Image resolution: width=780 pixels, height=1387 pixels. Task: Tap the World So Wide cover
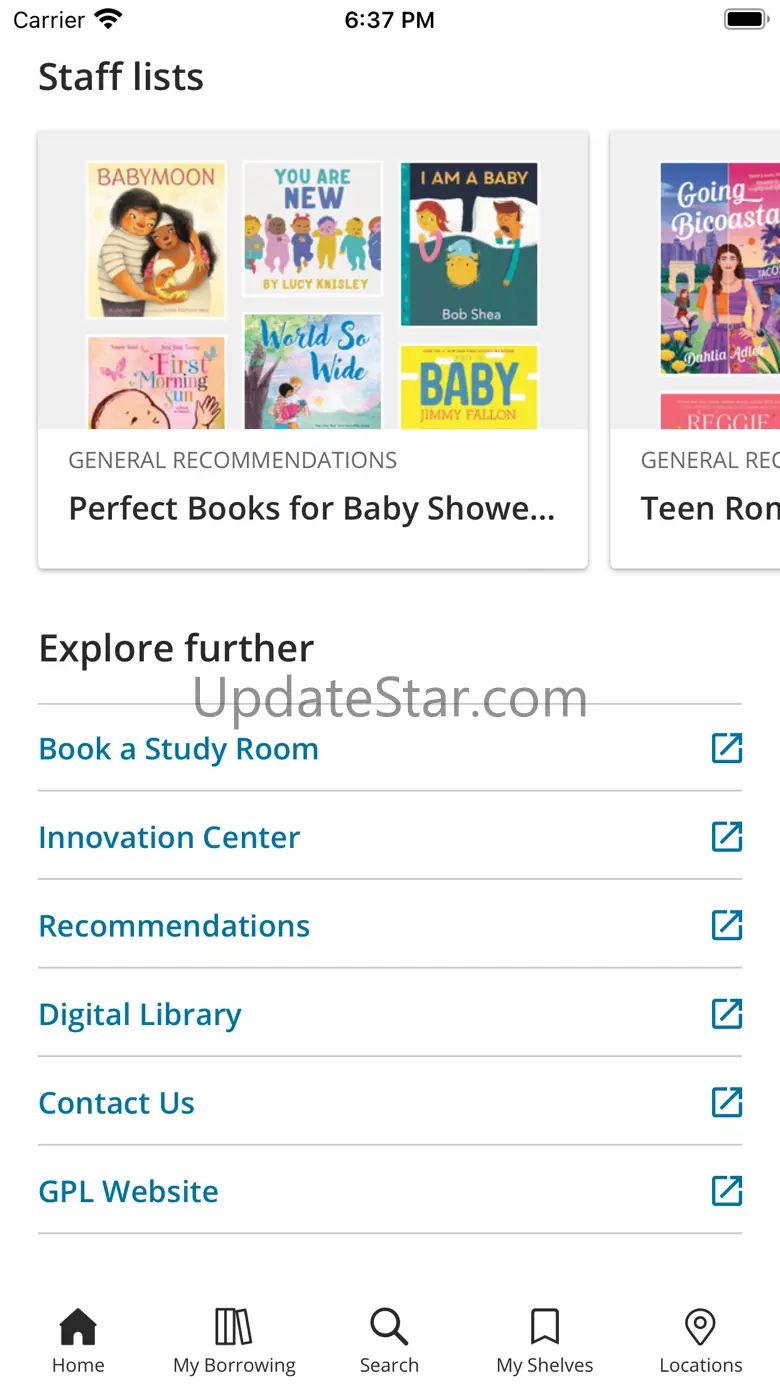pos(313,372)
